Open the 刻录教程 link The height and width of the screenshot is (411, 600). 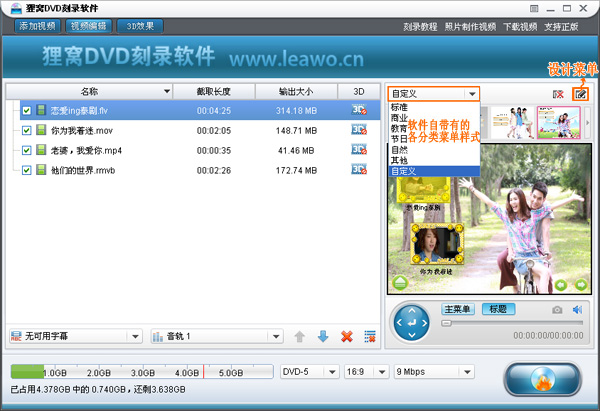click(x=420, y=27)
